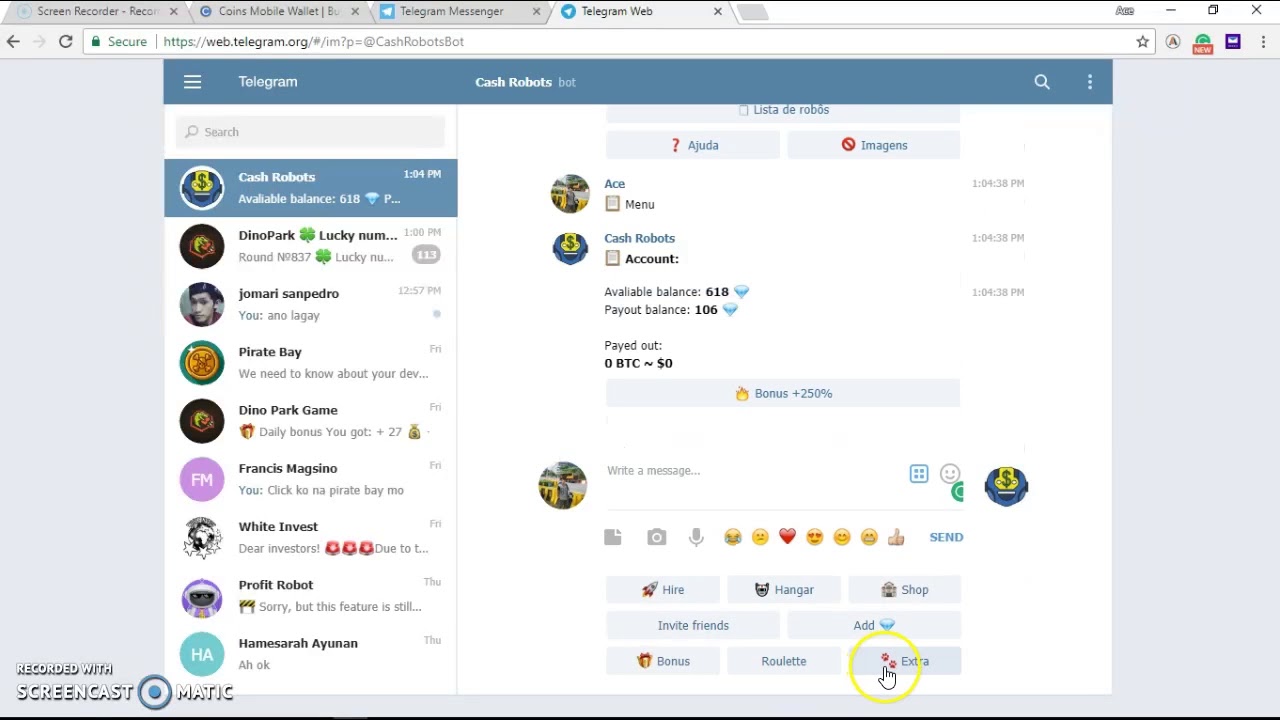
Task: Attach a file using document icon
Action: [613, 537]
